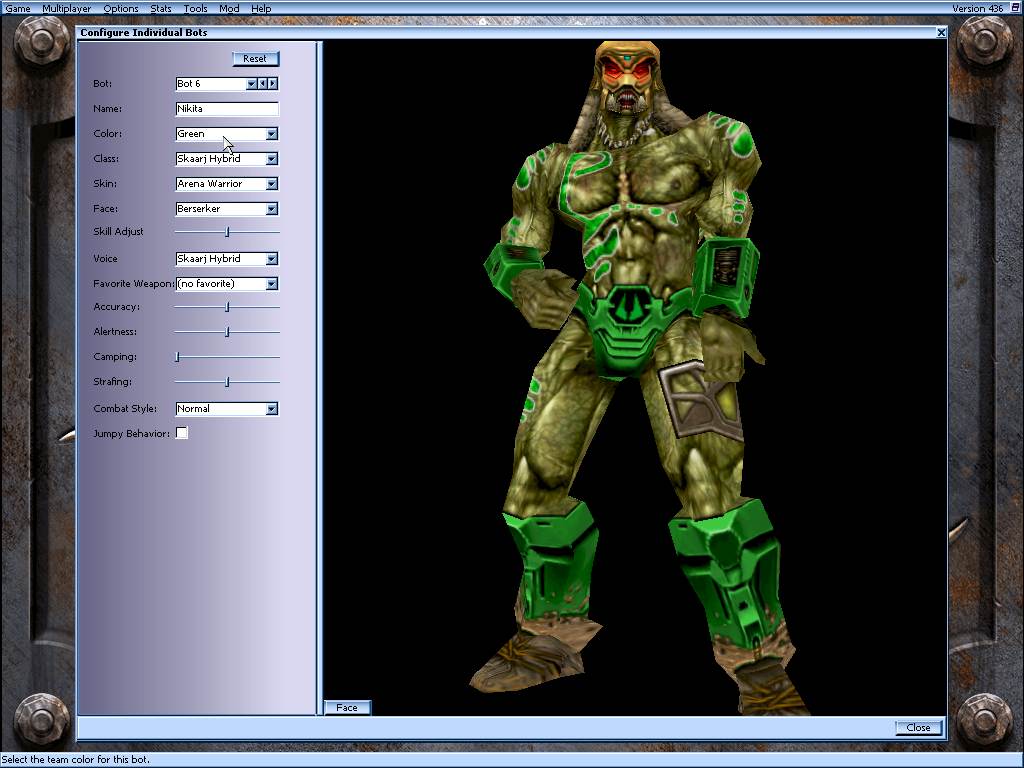Click the Version 436 text

977,8
